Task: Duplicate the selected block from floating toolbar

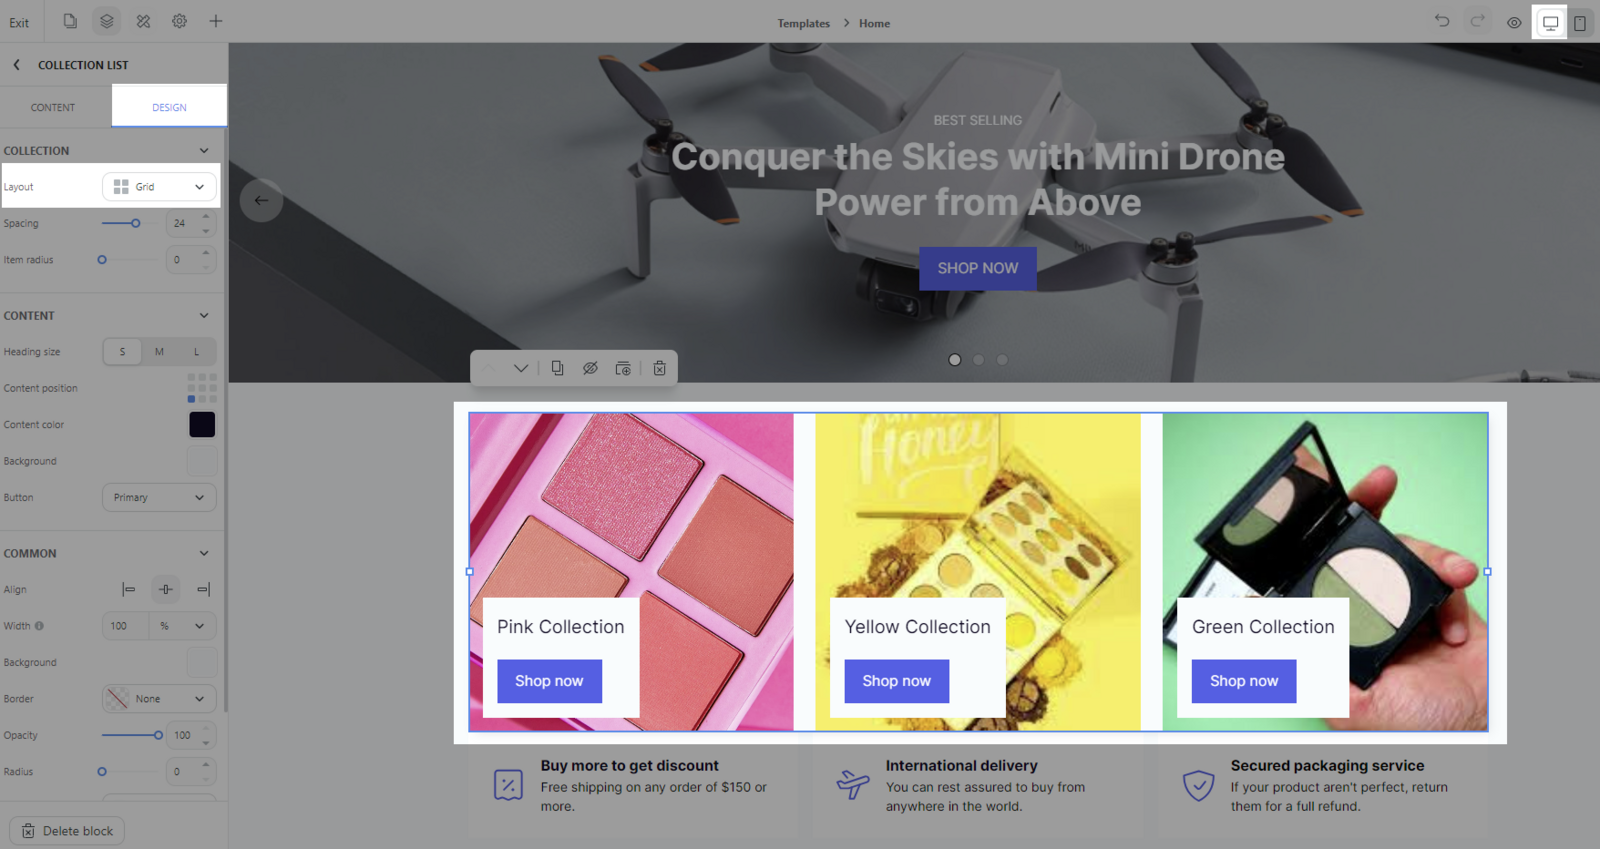Action: 557,368
